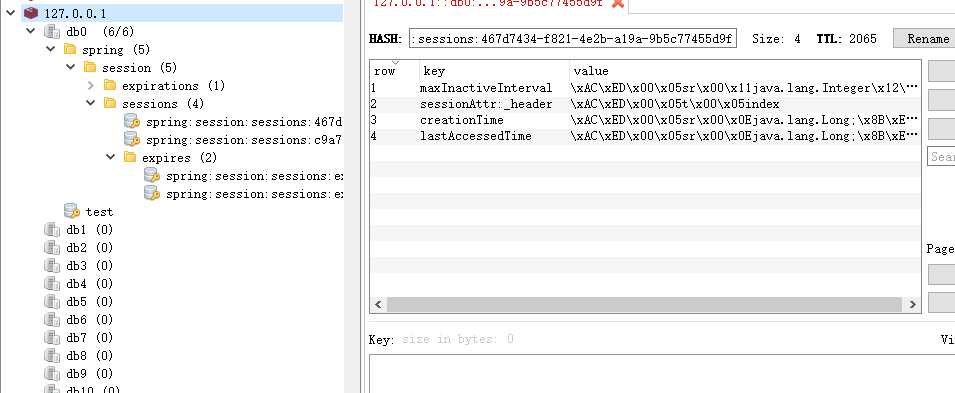Click the db7 database icon
Screen dimensions: 955x393
click(x=52, y=338)
